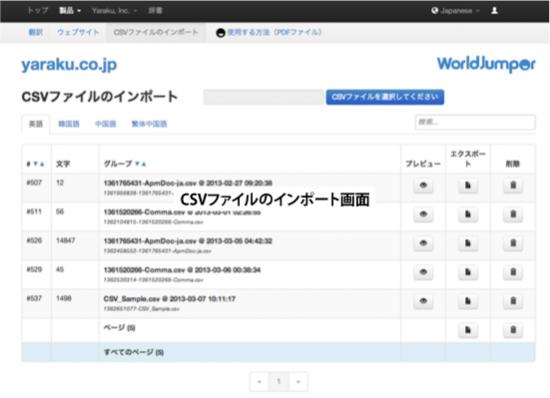Screen dimensions: 550x398
Task: Delete the row #511 entry
Action: (513, 214)
